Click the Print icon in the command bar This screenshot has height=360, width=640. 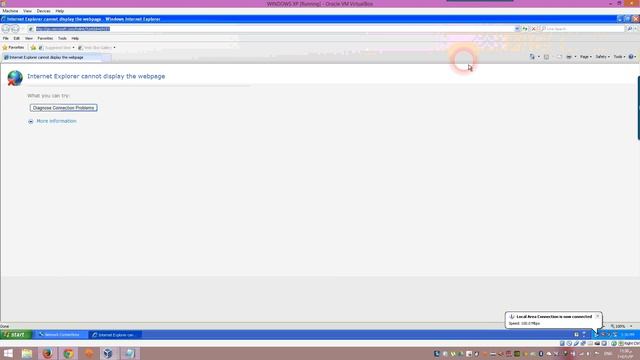pyautogui.click(x=569, y=57)
